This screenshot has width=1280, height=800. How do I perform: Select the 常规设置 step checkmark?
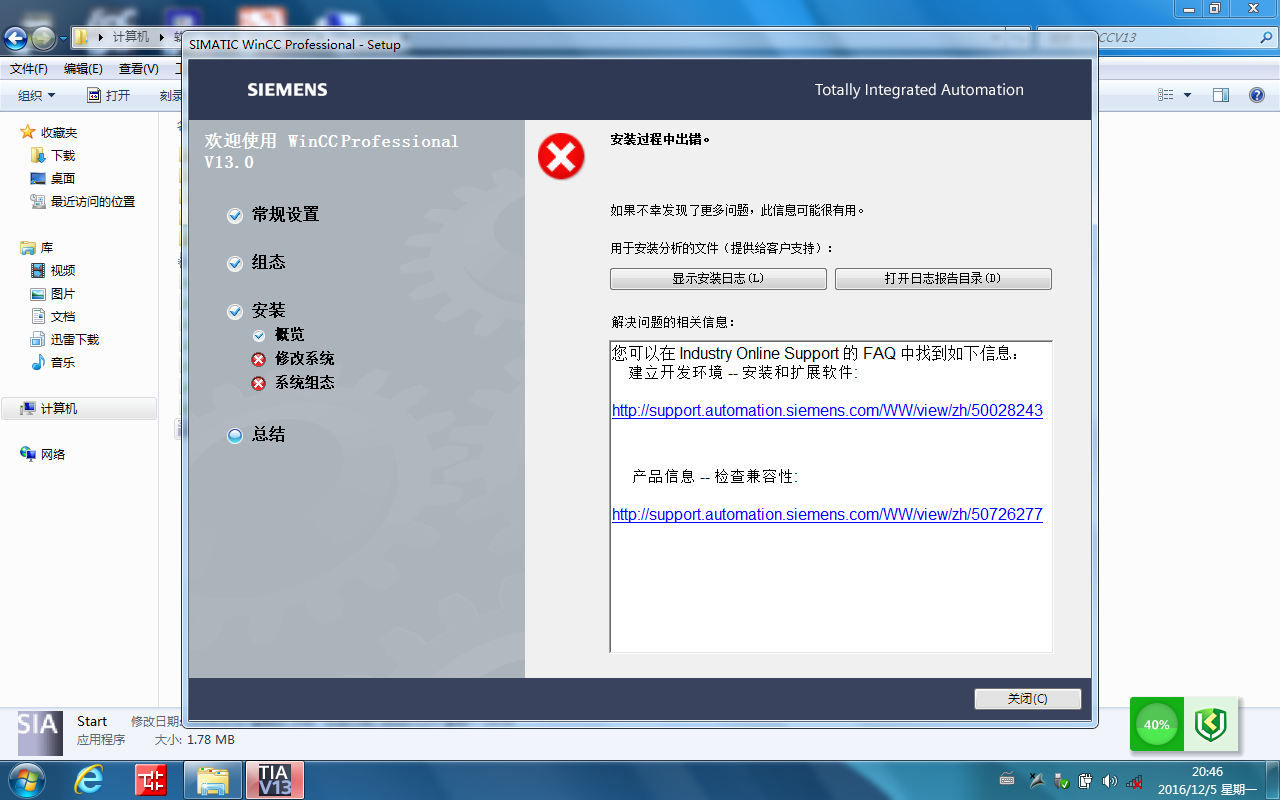pyautogui.click(x=235, y=215)
